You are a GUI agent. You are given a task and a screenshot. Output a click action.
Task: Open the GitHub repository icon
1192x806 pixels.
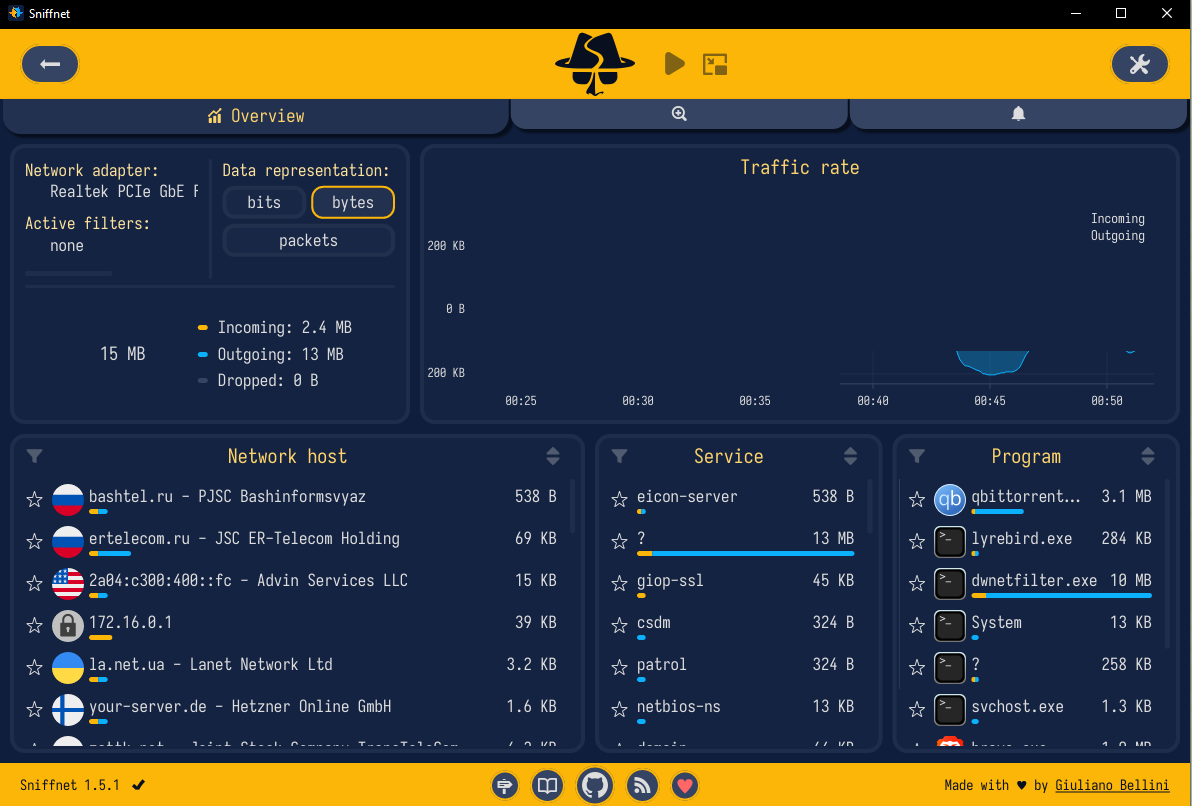594,785
